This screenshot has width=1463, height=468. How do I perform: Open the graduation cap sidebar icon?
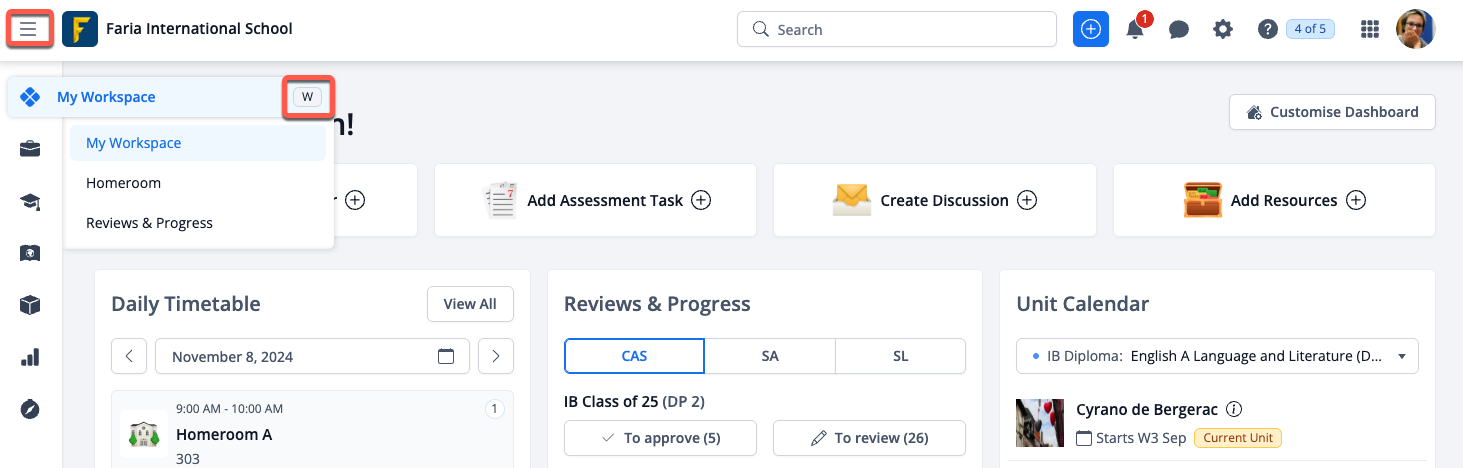coord(30,202)
